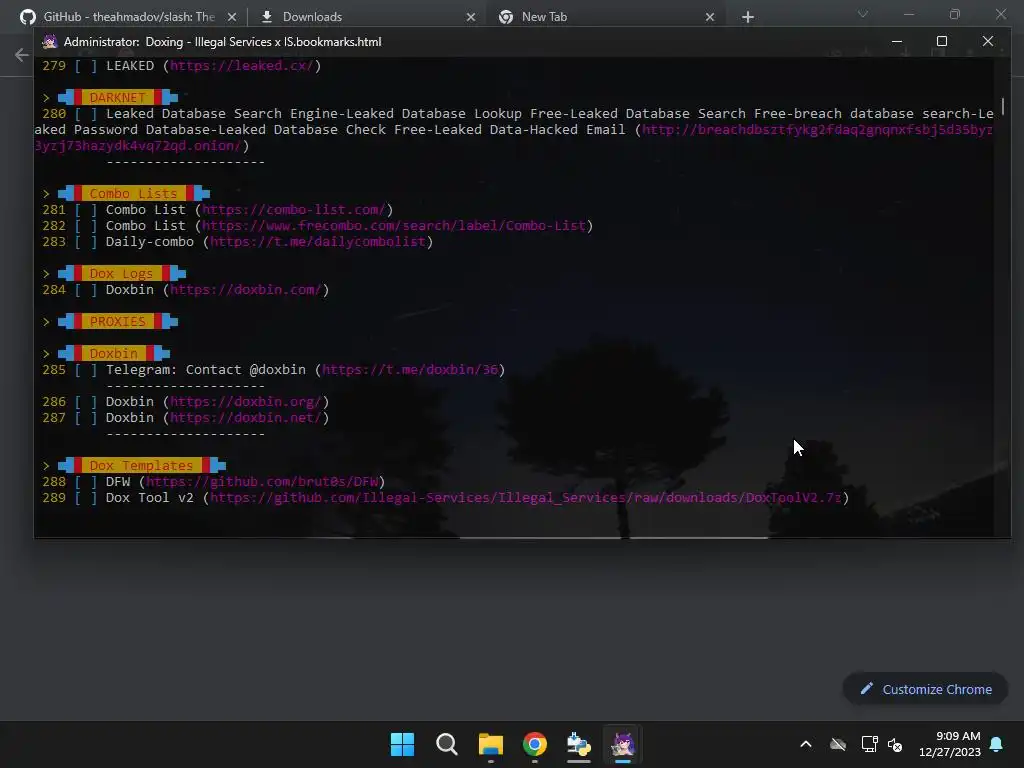Expand the Combo Lists section arrow

(46, 193)
